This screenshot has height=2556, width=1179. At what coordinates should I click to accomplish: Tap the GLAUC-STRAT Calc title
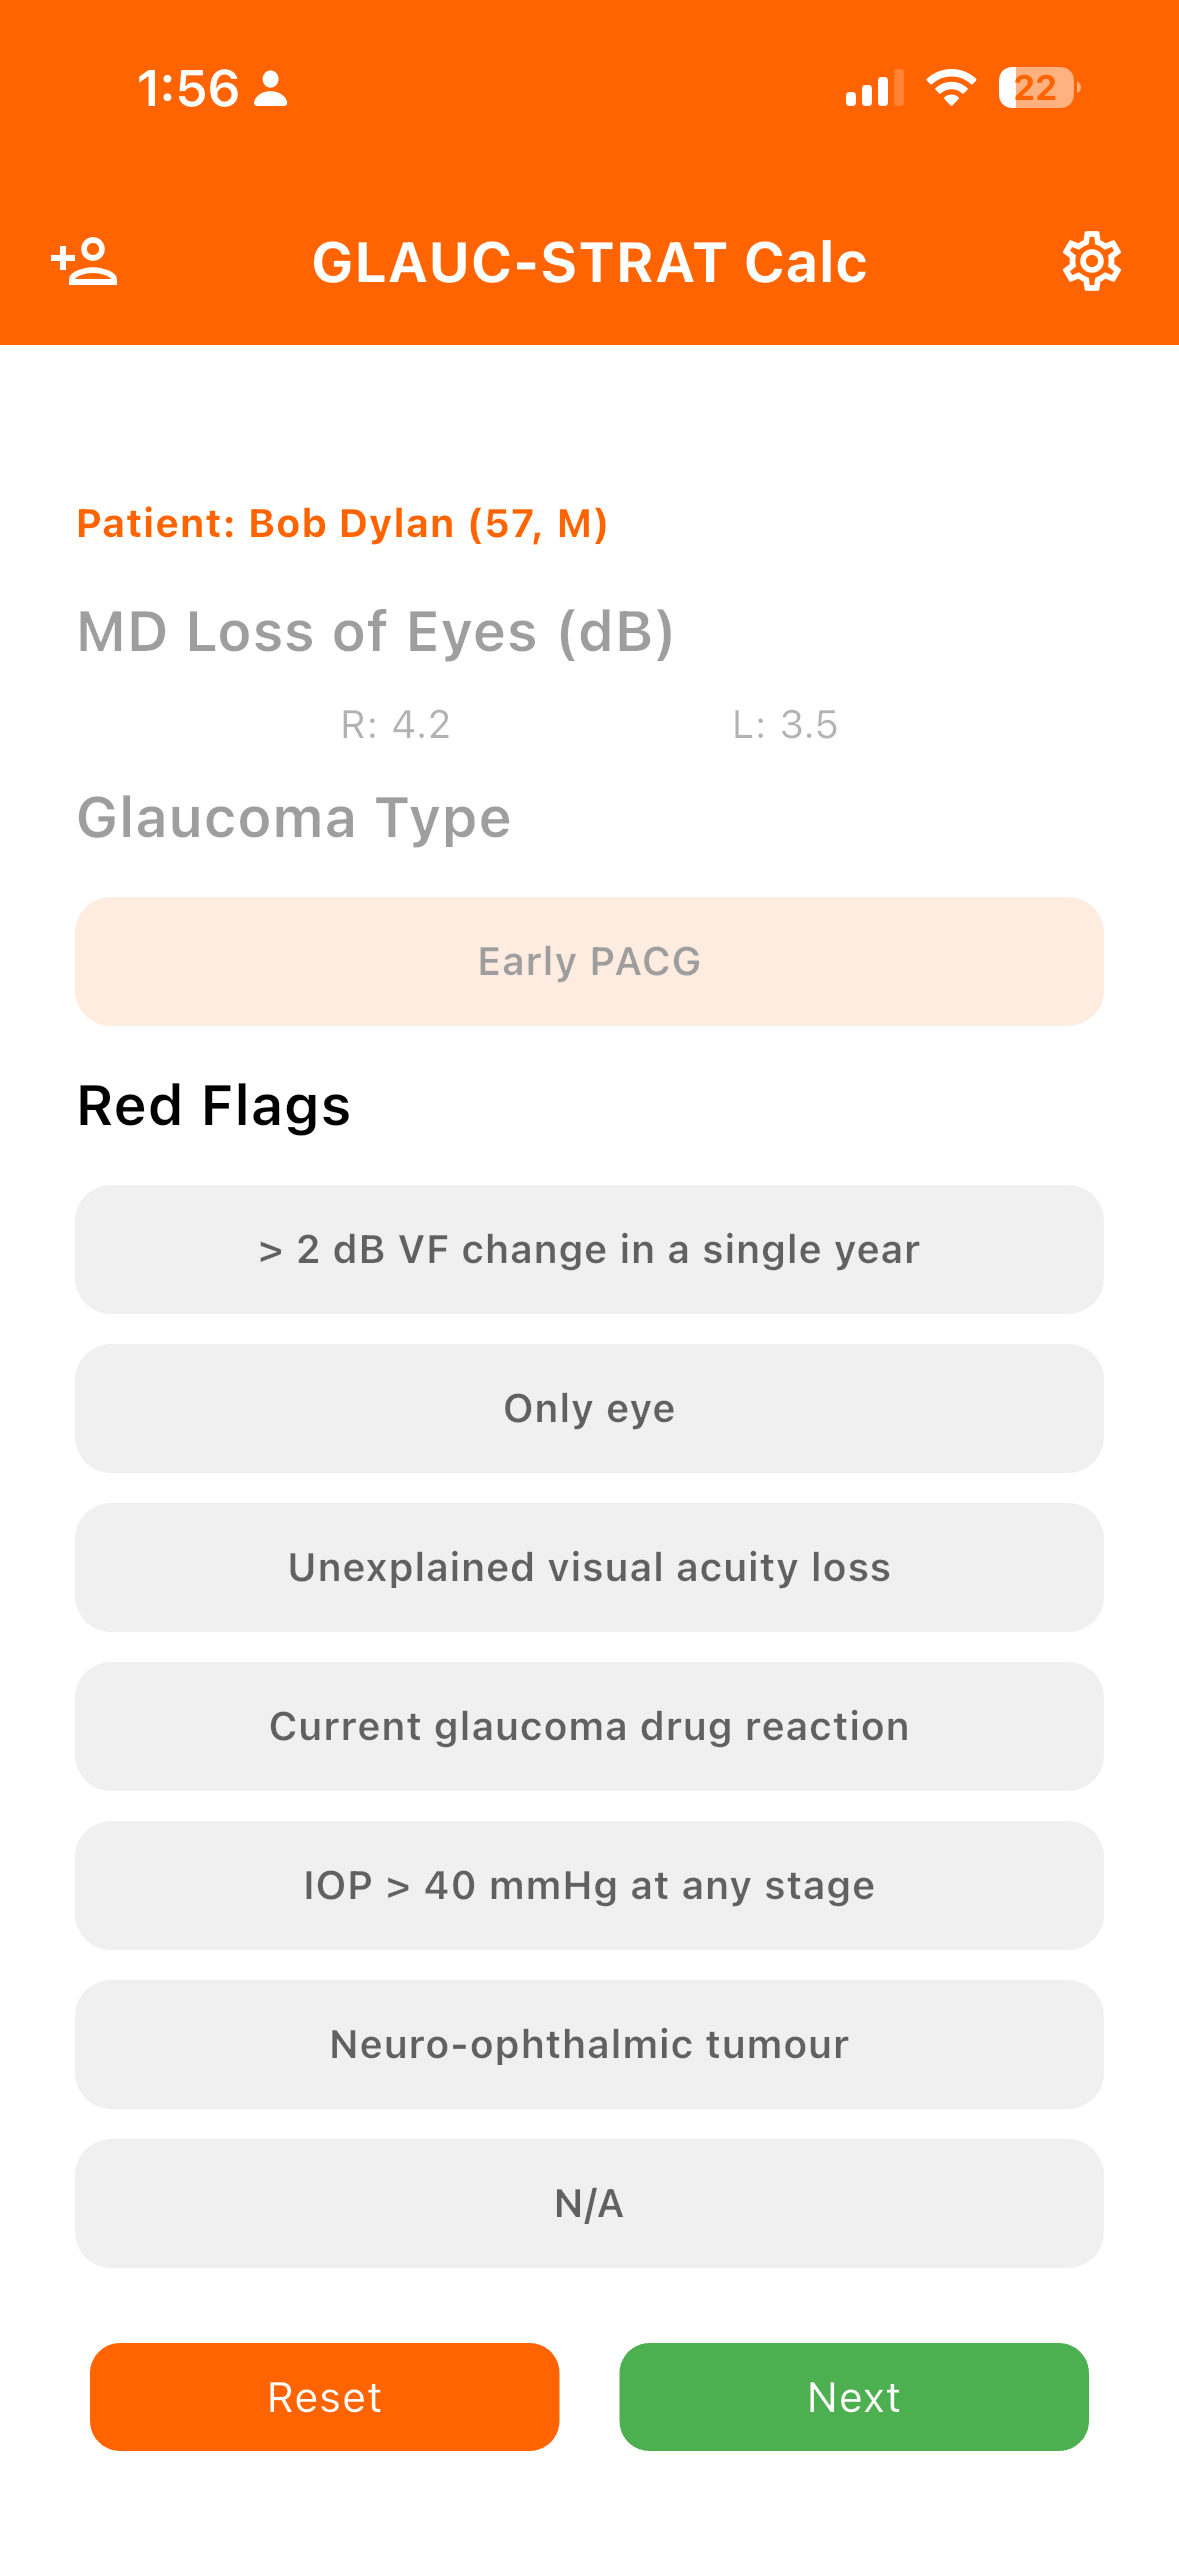coord(589,262)
